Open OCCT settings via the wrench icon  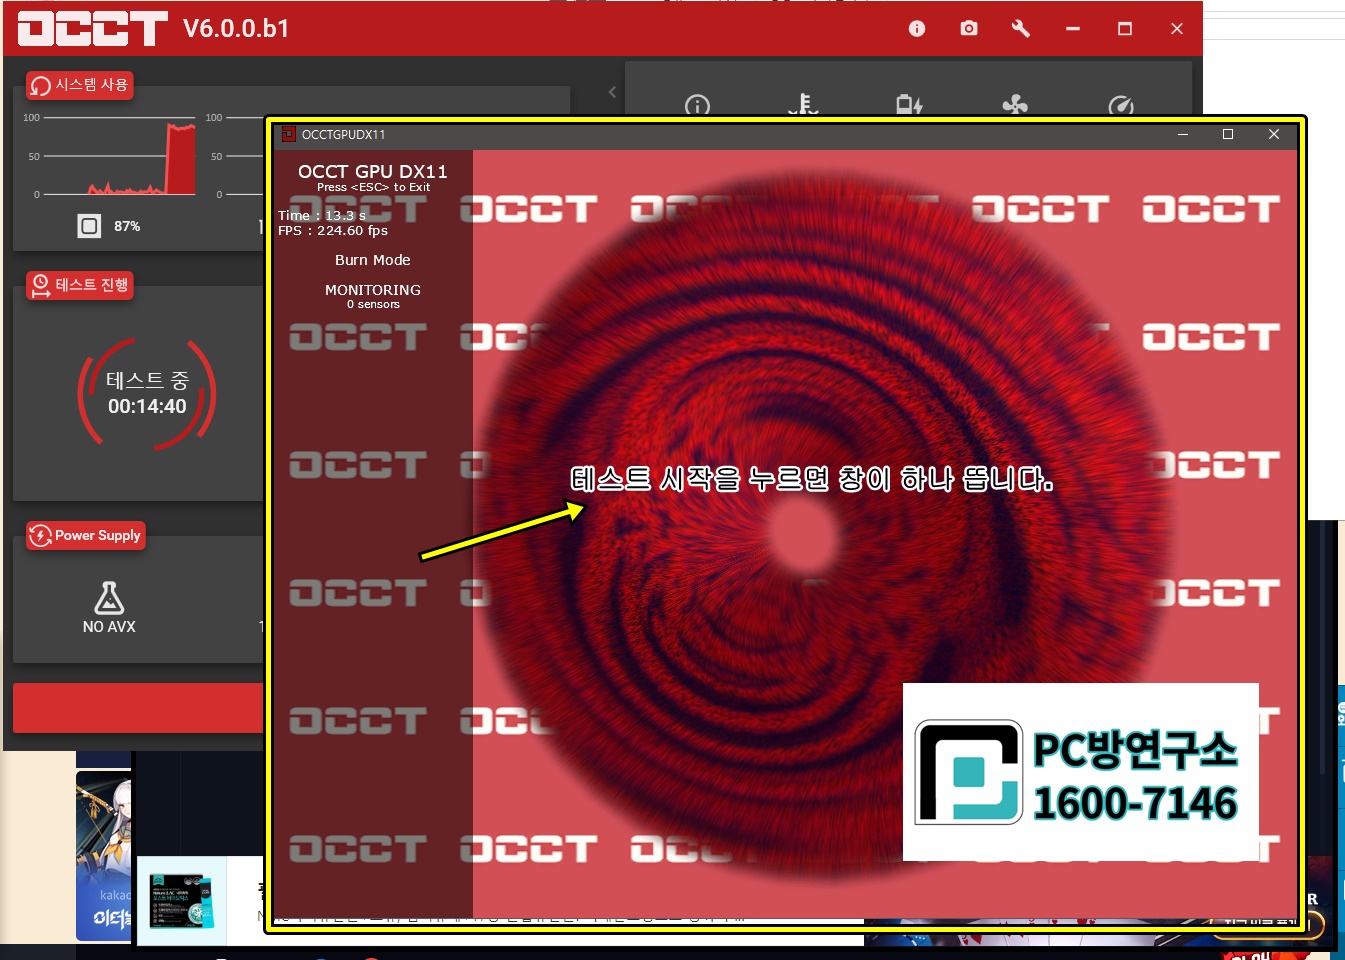(1020, 28)
